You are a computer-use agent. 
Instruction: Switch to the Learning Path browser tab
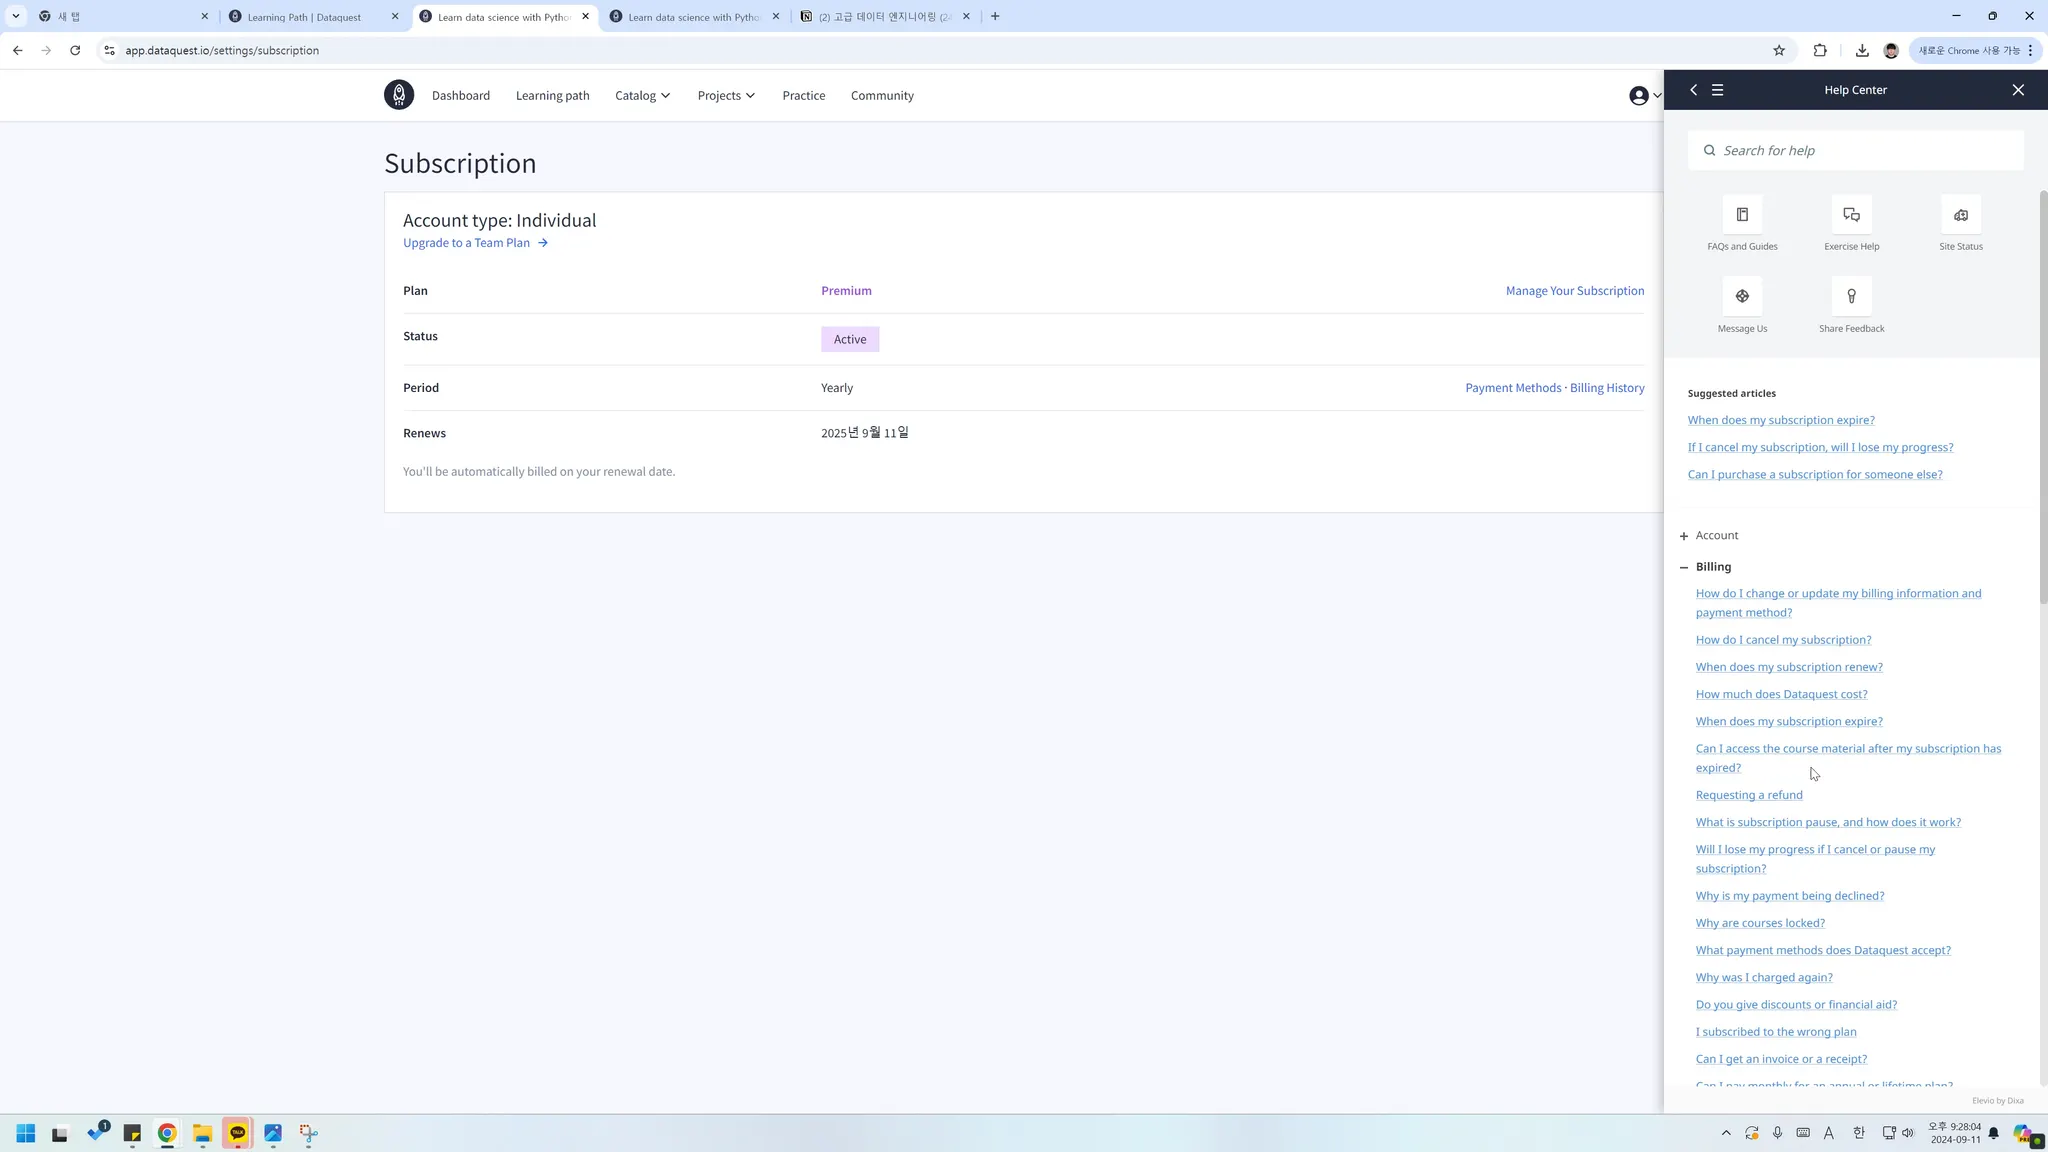point(304,17)
